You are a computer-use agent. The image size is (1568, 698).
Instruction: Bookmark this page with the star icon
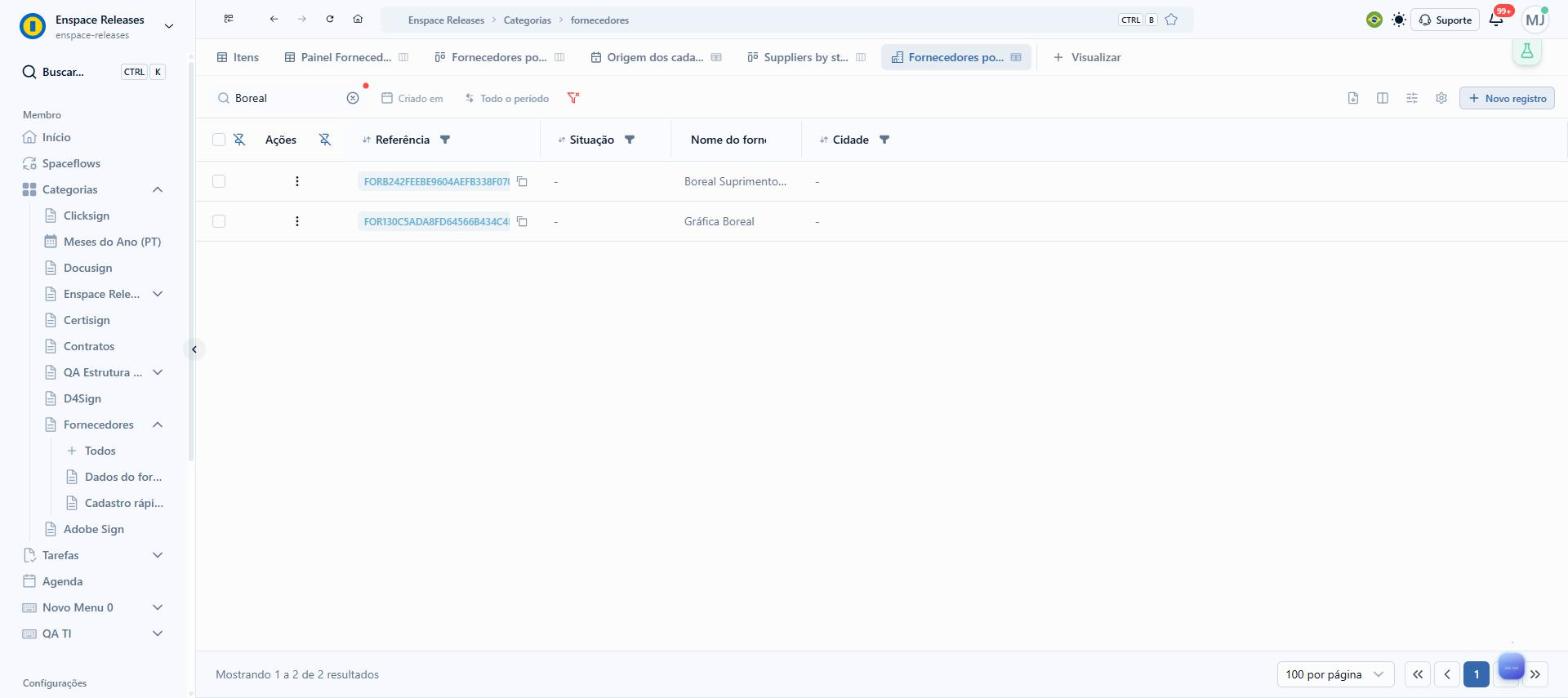(x=1171, y=19)
